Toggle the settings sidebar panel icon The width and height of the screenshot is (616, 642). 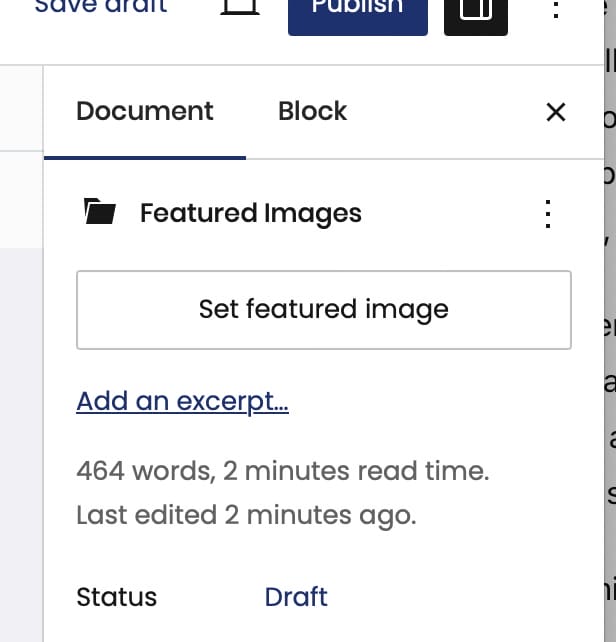pos(476,16)
